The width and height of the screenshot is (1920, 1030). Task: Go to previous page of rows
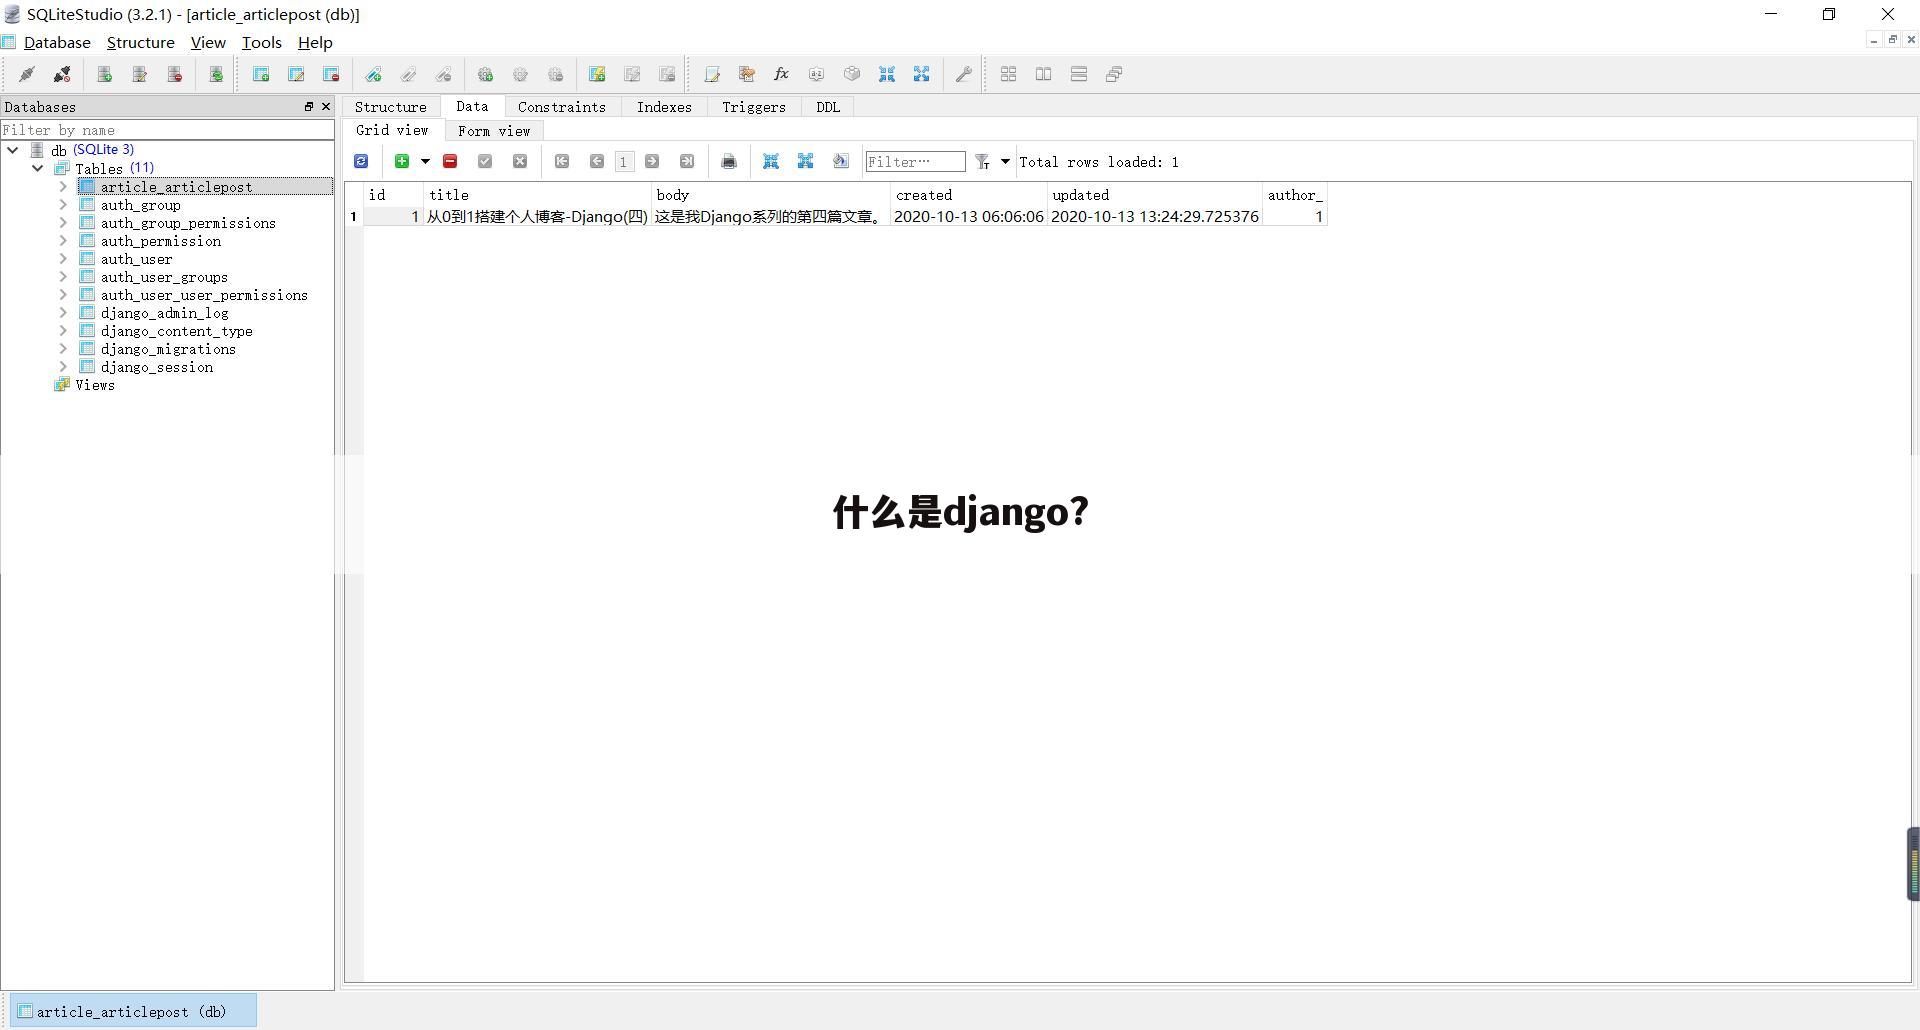(597, 161)
